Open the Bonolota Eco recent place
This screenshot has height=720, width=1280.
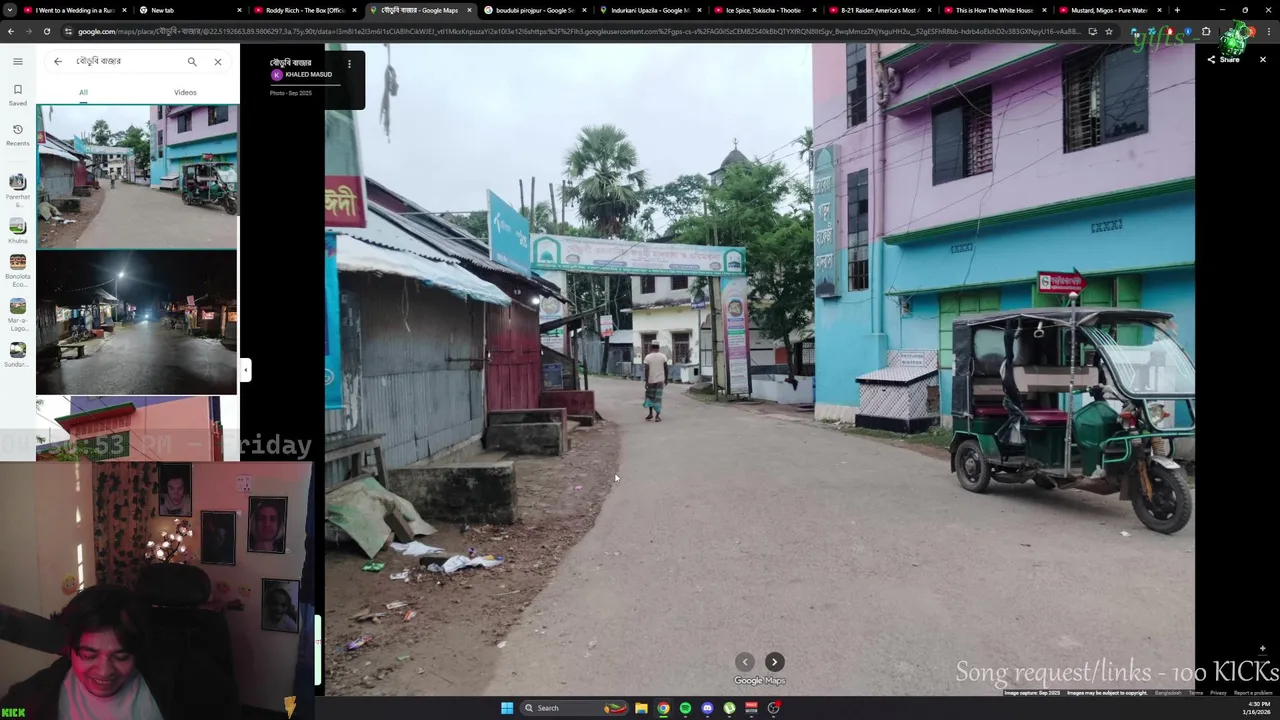[x=17, y=271]
